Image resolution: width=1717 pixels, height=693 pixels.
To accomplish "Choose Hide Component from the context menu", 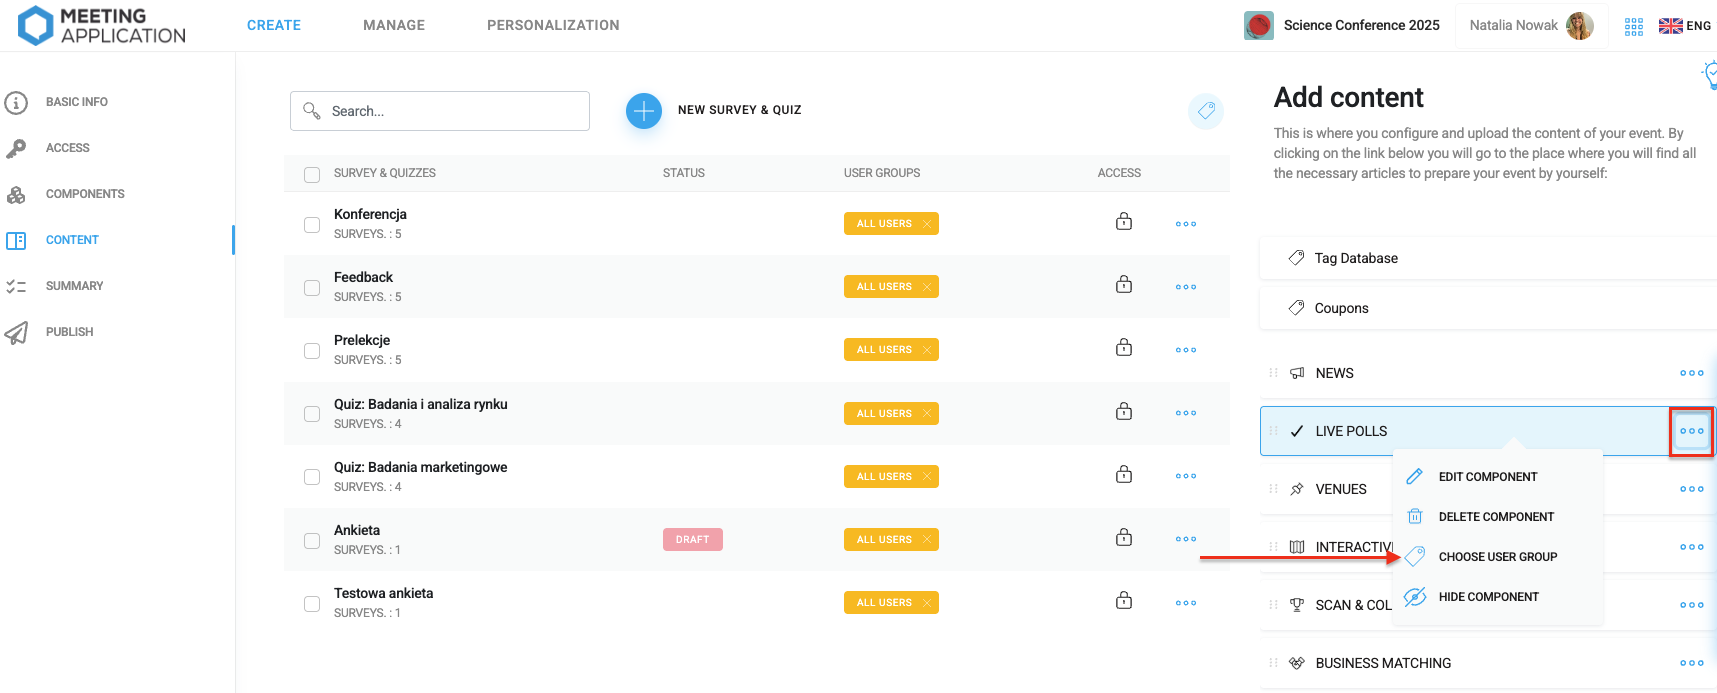I will (x=1488, y=597).
